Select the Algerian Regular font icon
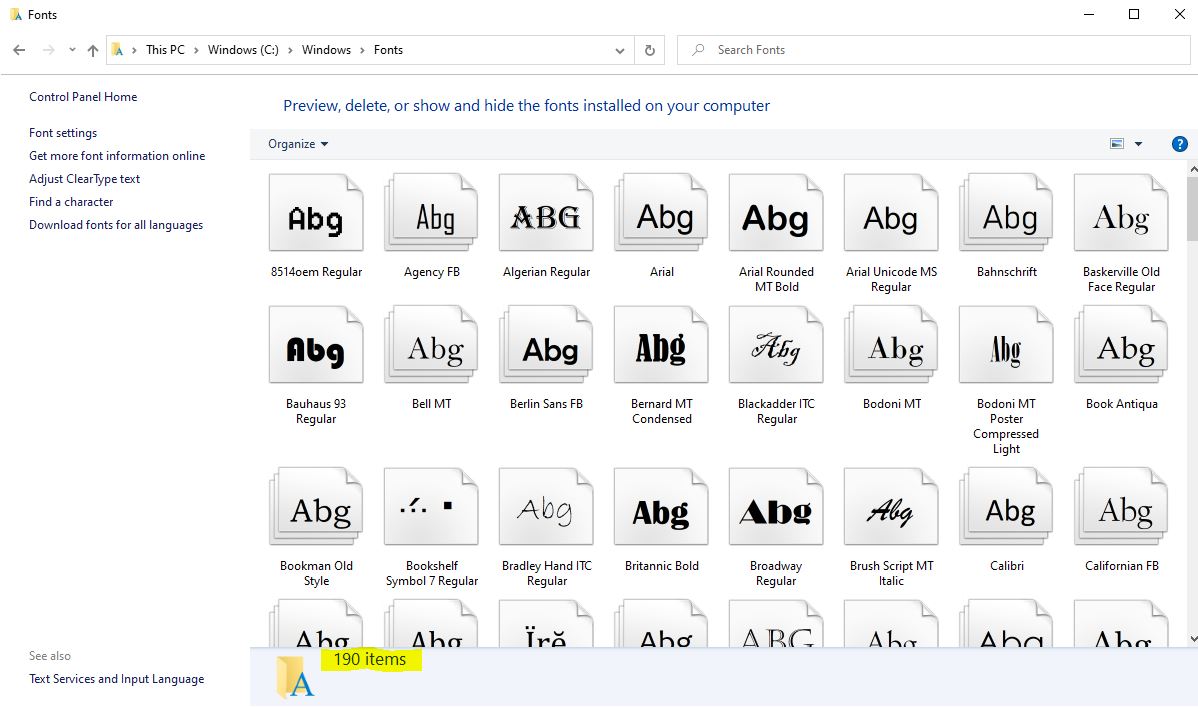The height and width of the screenshot is (707, 1198). [546, 215]
